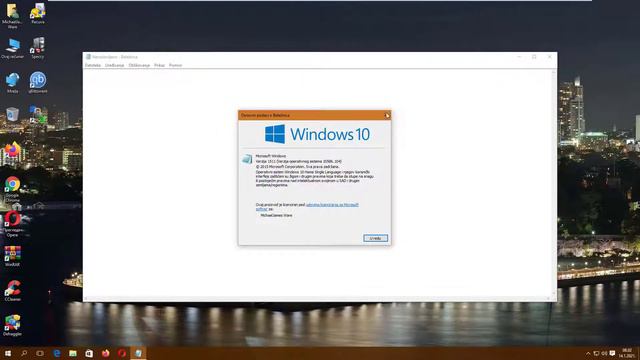Close the About Notepad dialog
This screenshot has height=360, width=640.
387,116
